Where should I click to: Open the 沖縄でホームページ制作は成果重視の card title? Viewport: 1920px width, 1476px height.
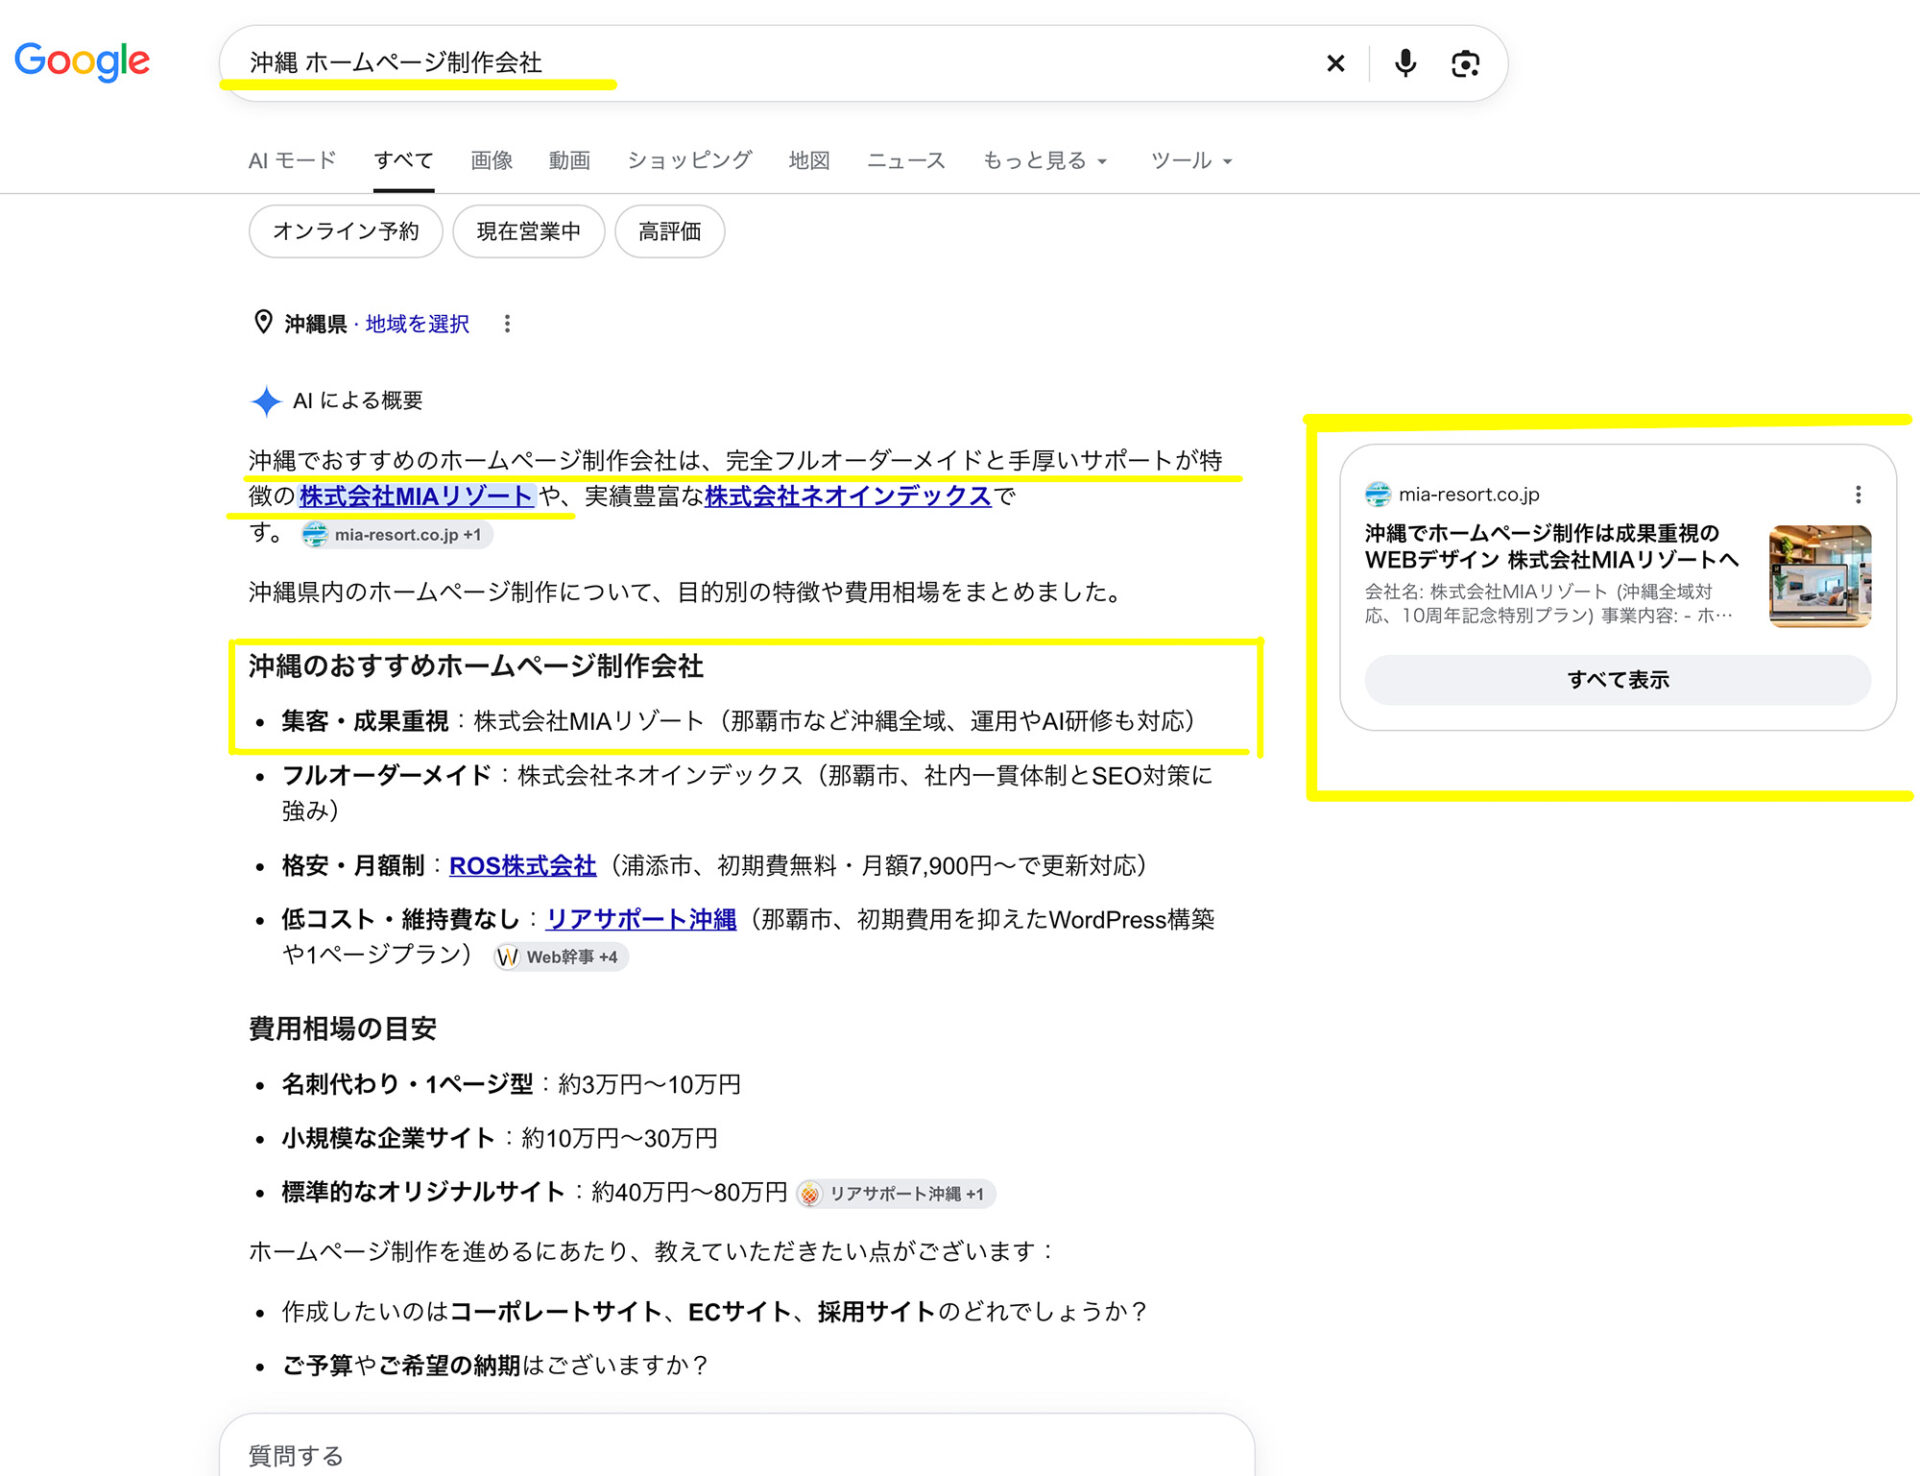click(x=1552, y=546)
